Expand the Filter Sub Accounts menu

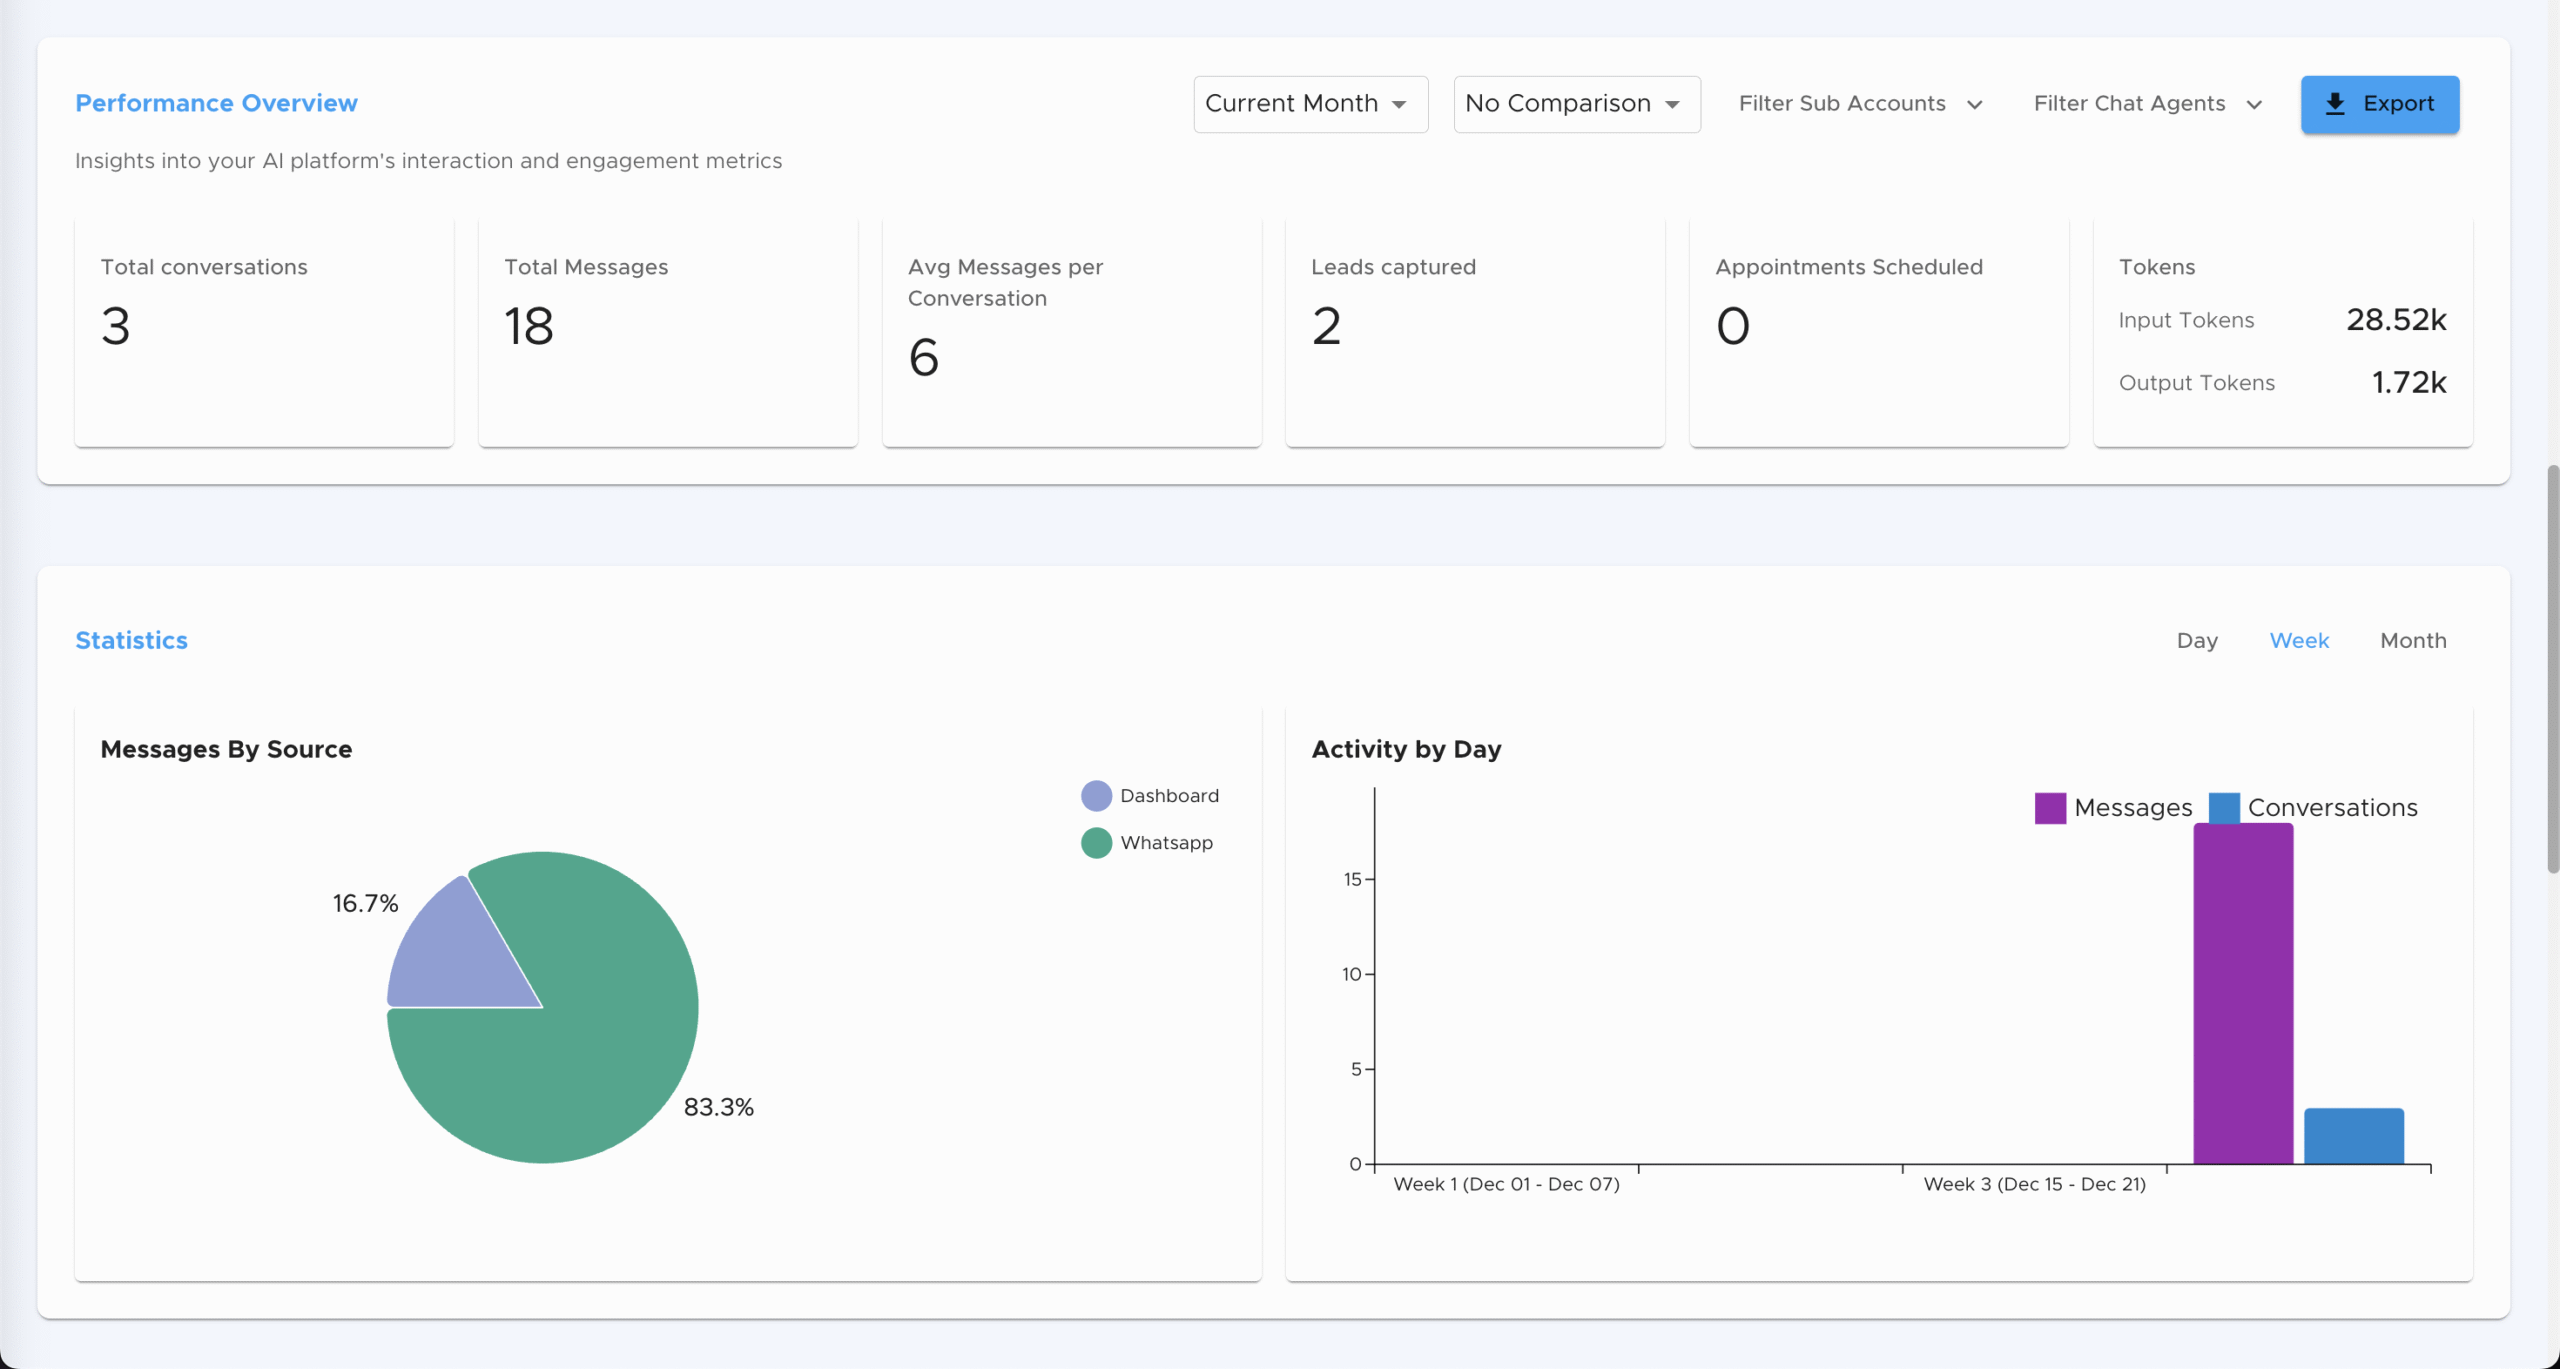point(1842,104)
